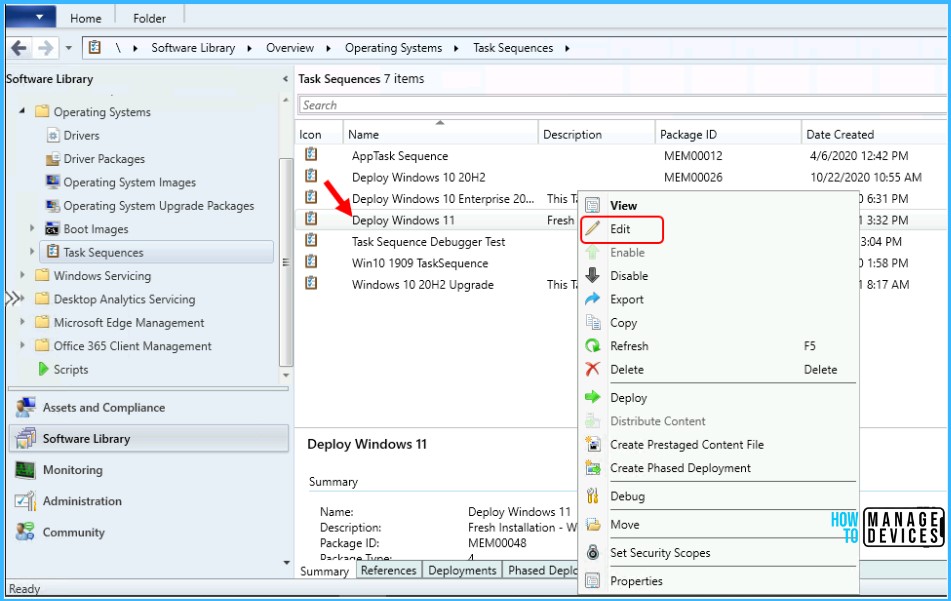The image size is (951, 601).
Task: Select Operating System Images tree item
Action: (129, 182)
